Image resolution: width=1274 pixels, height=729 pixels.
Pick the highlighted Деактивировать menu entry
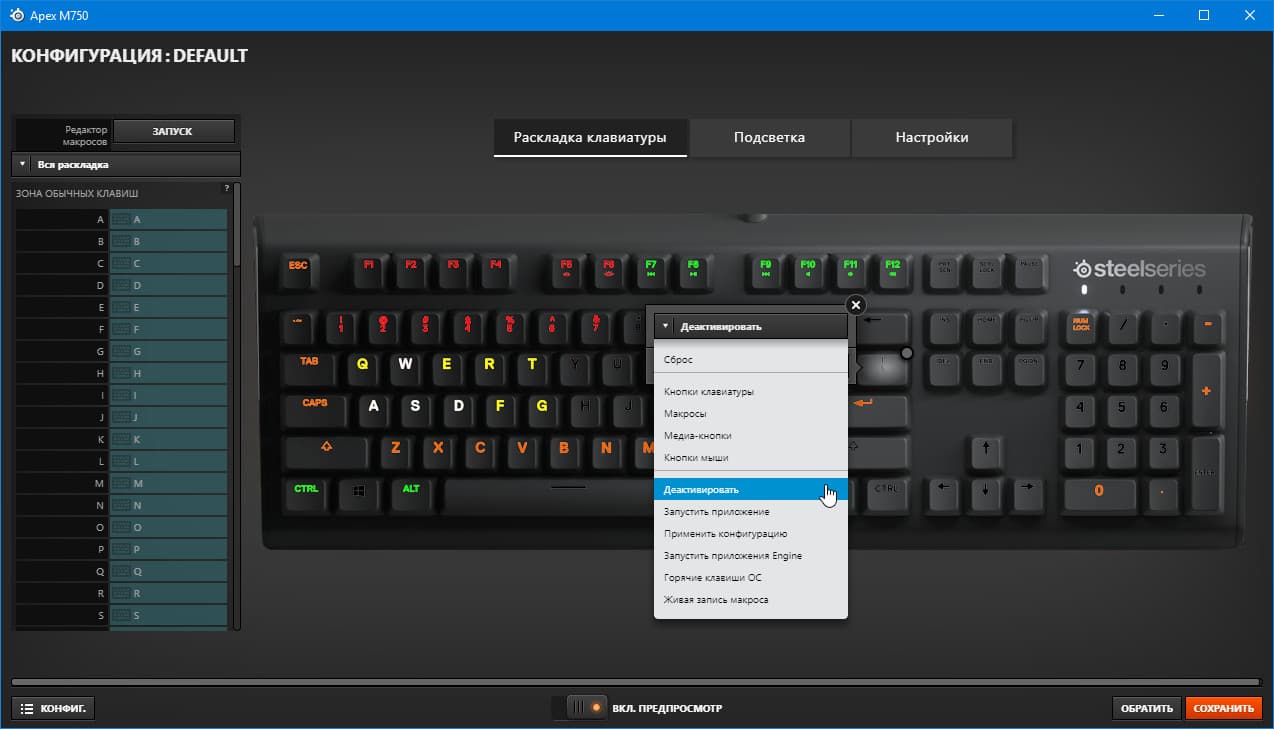(751, 490)
